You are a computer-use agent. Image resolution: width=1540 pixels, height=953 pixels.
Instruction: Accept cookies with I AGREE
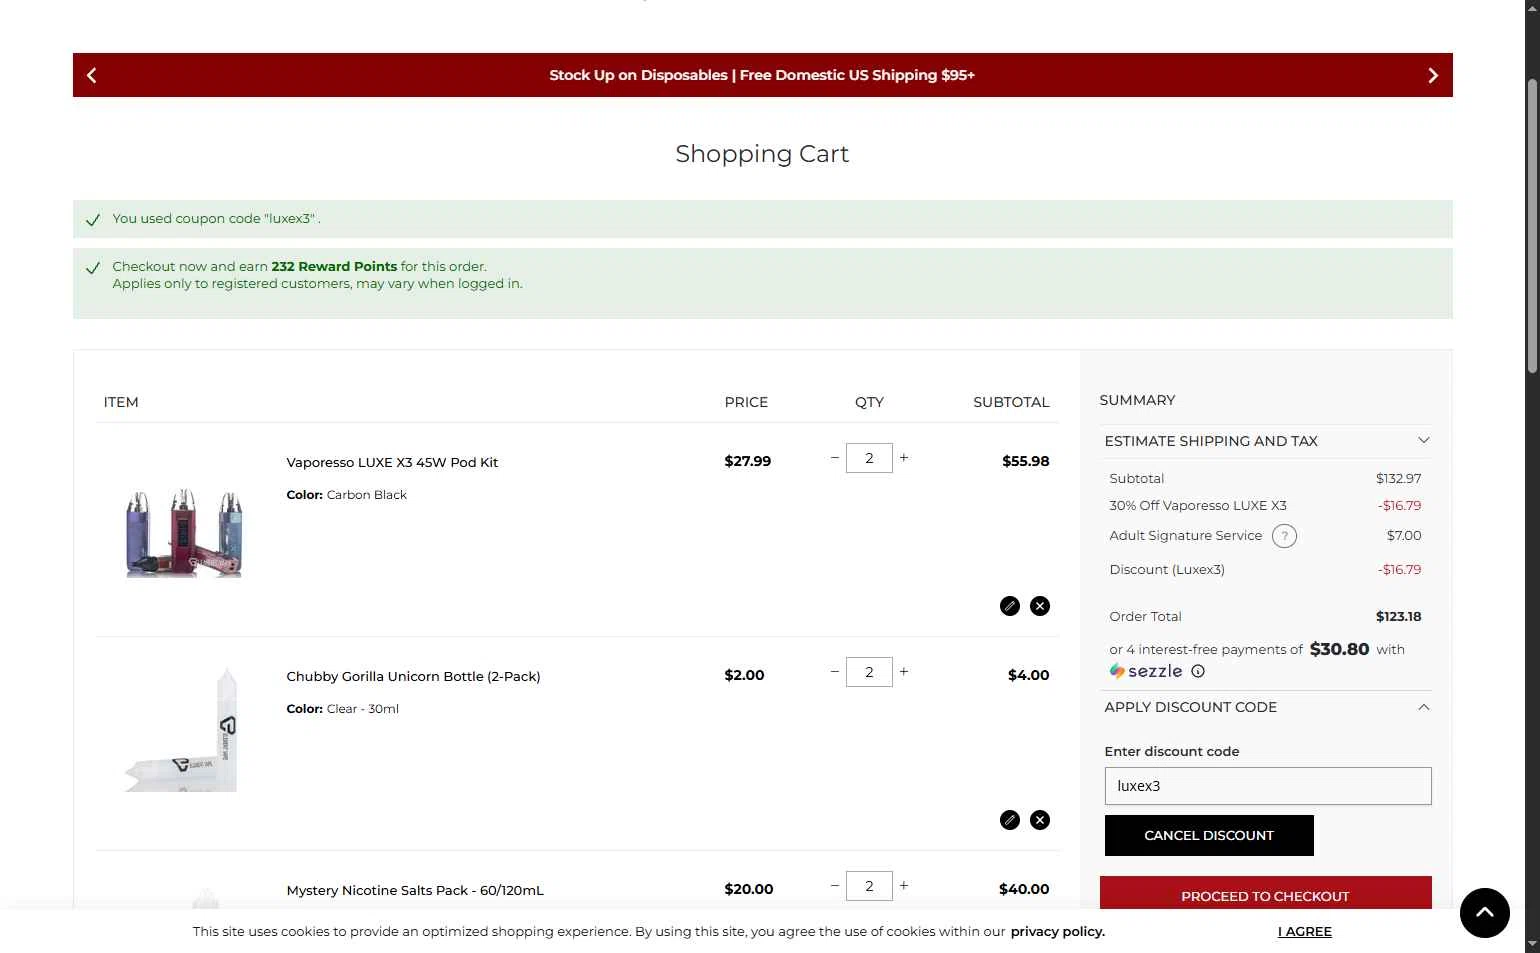1305,932
